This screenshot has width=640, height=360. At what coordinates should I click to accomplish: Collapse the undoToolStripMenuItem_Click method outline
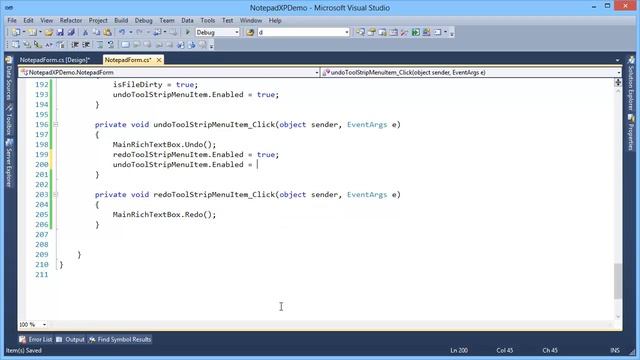(56, 124)
